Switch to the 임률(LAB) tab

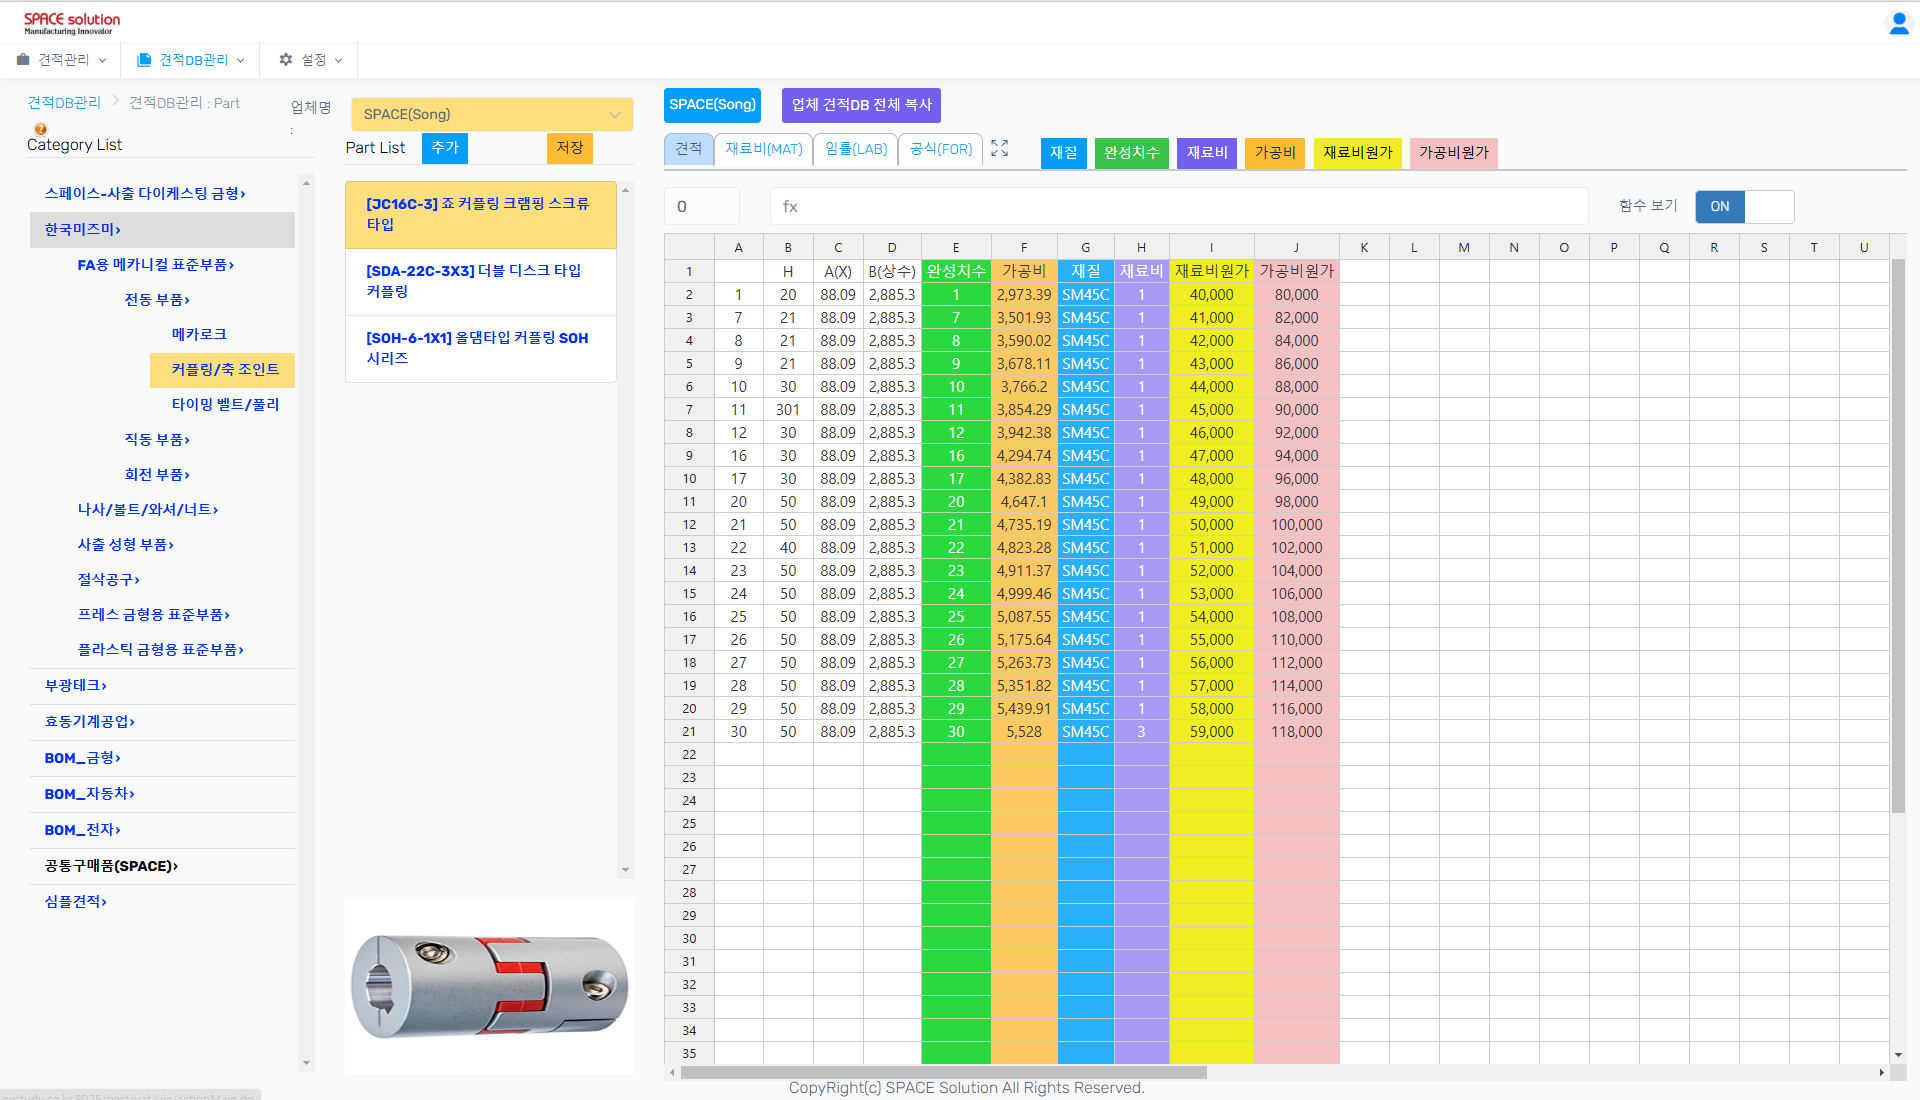tap(855, 149)
